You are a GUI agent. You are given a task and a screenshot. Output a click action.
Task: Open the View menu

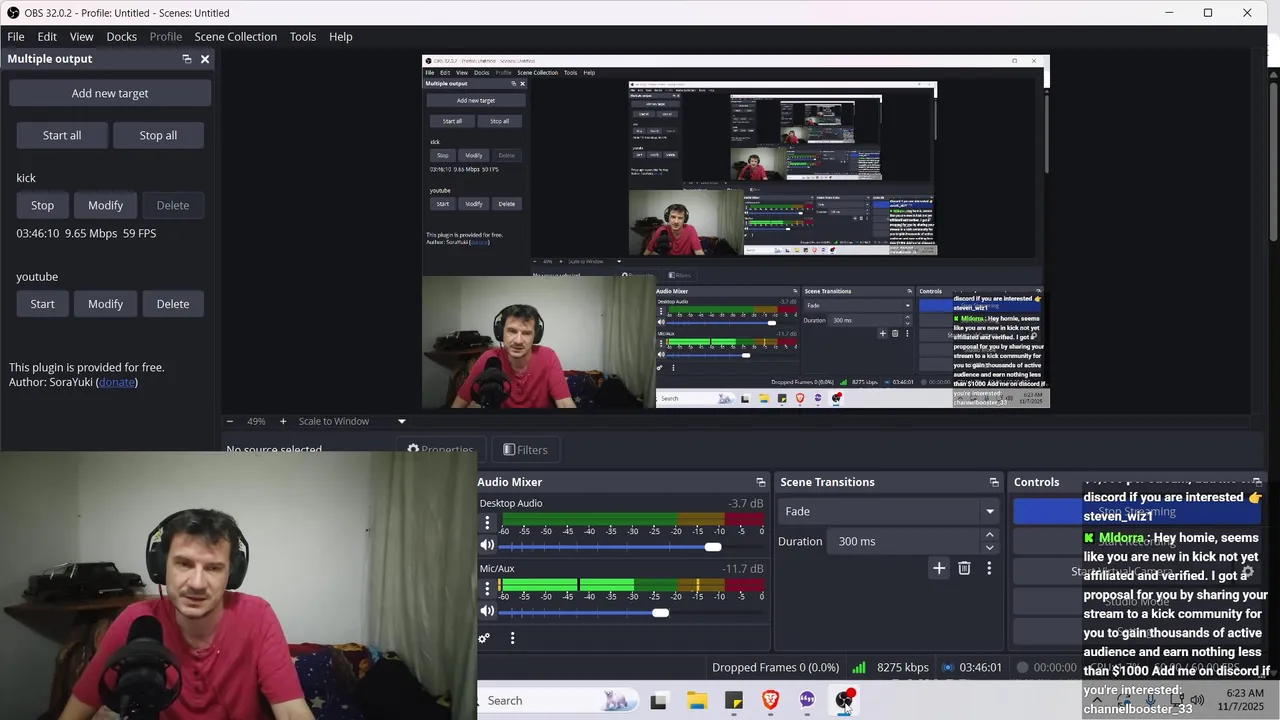81,37
